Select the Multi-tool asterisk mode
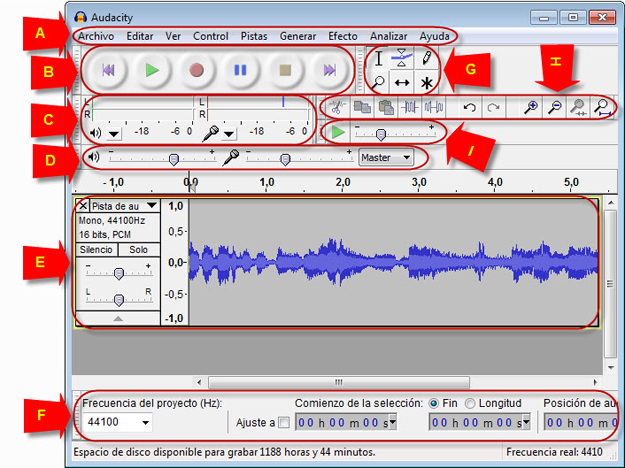Screen dimensions: 625x468 pos(426,83)
